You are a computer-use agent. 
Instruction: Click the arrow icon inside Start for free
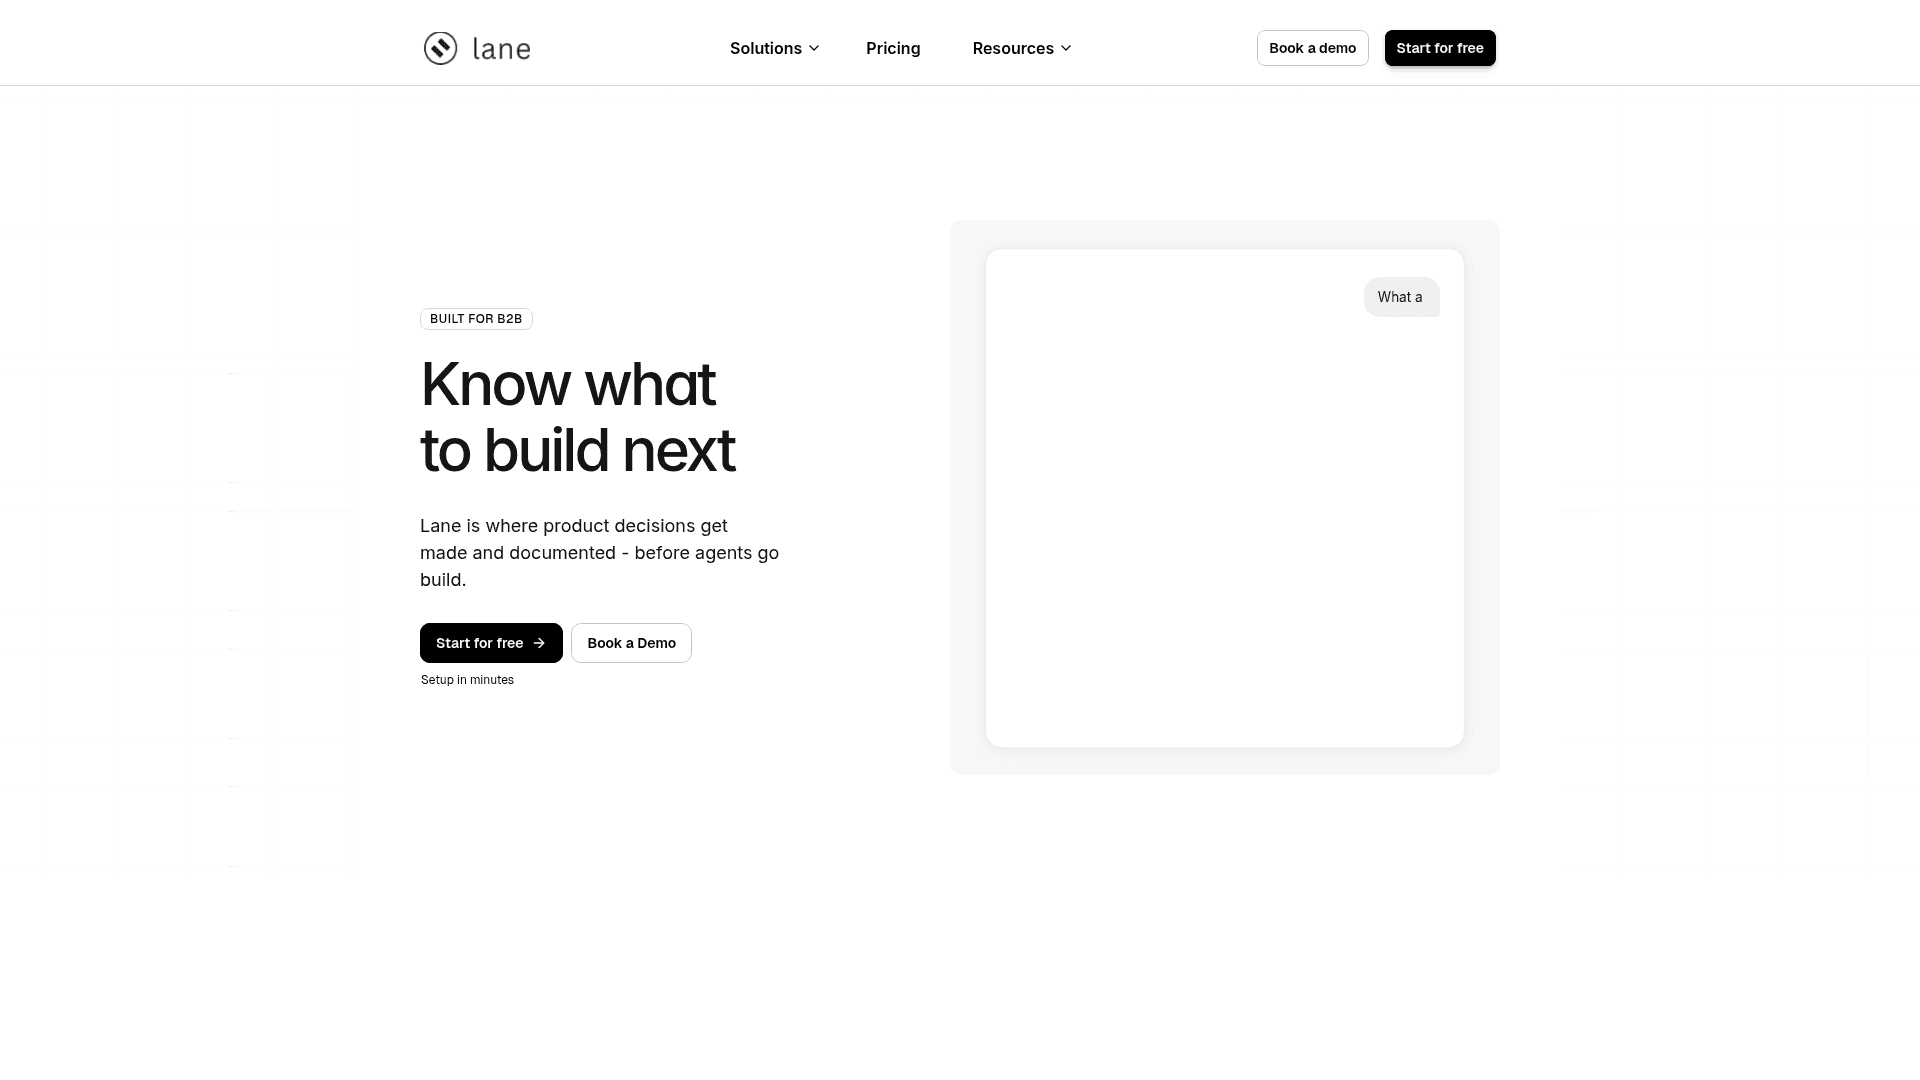(539, 643)
